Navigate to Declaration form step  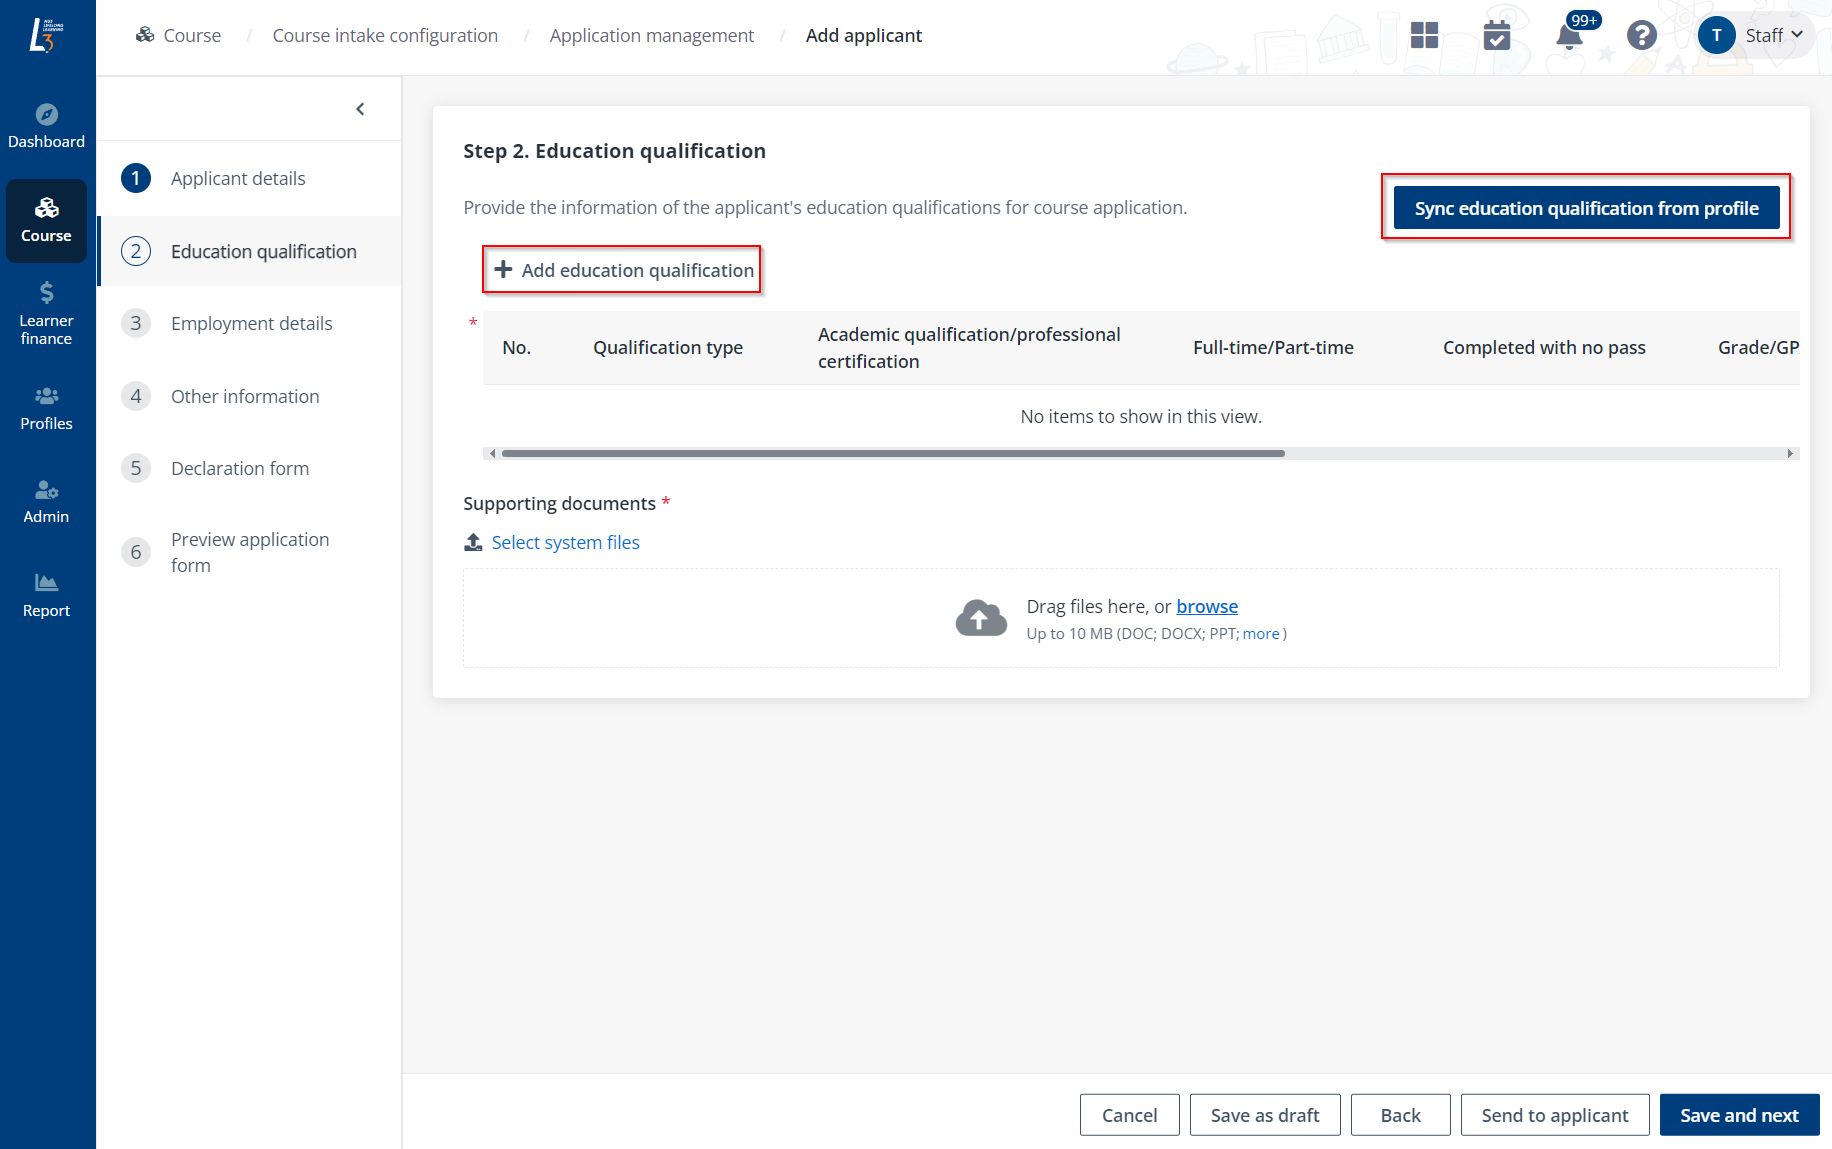click(239, 469)
